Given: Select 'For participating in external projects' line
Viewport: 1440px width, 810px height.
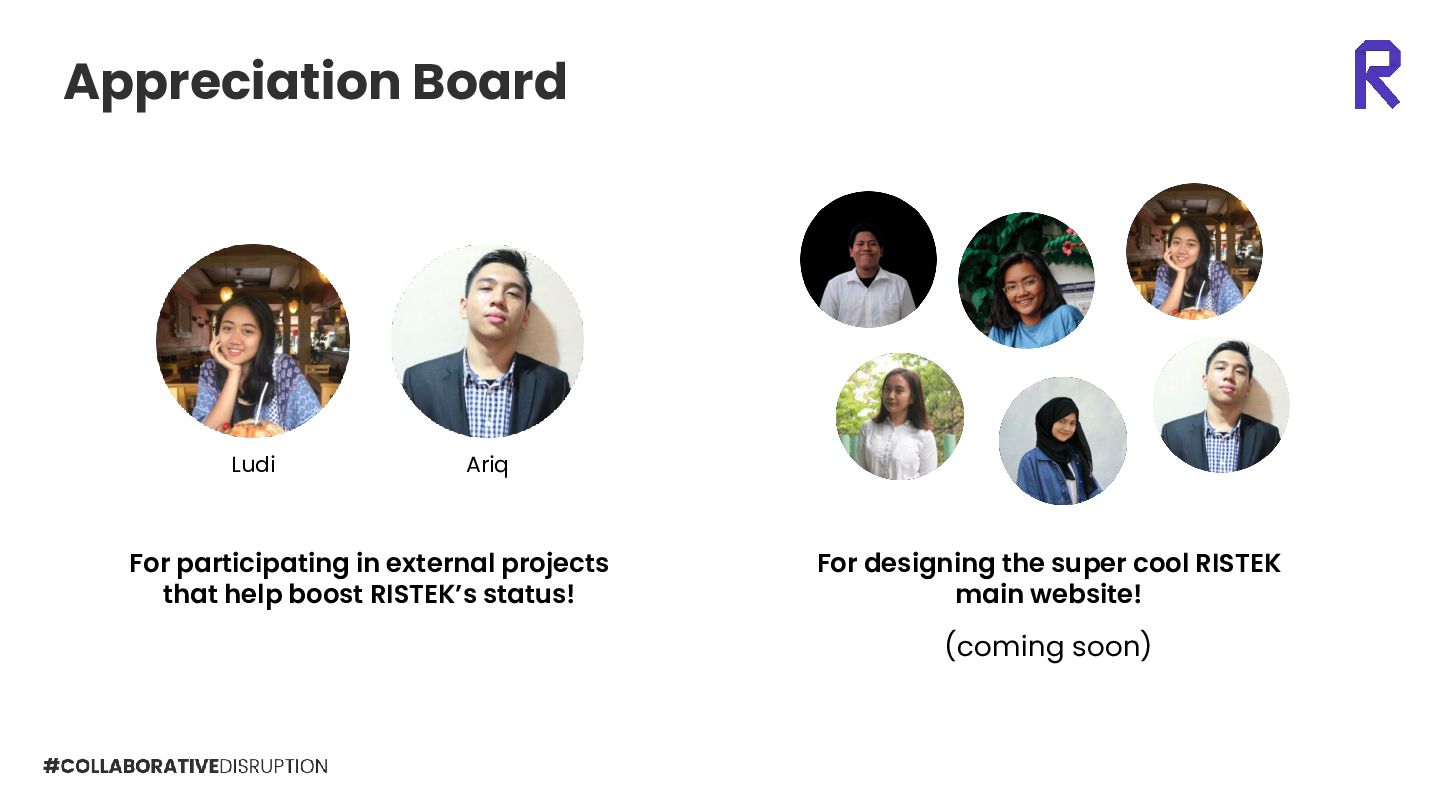Looking at the screenshot, I should pyautogui.click(x=369, y=563).
